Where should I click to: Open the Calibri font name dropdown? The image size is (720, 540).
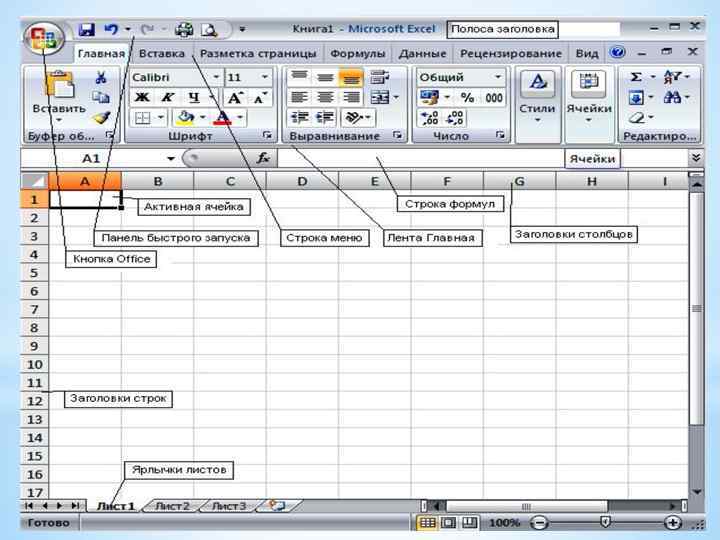[216, 77]
